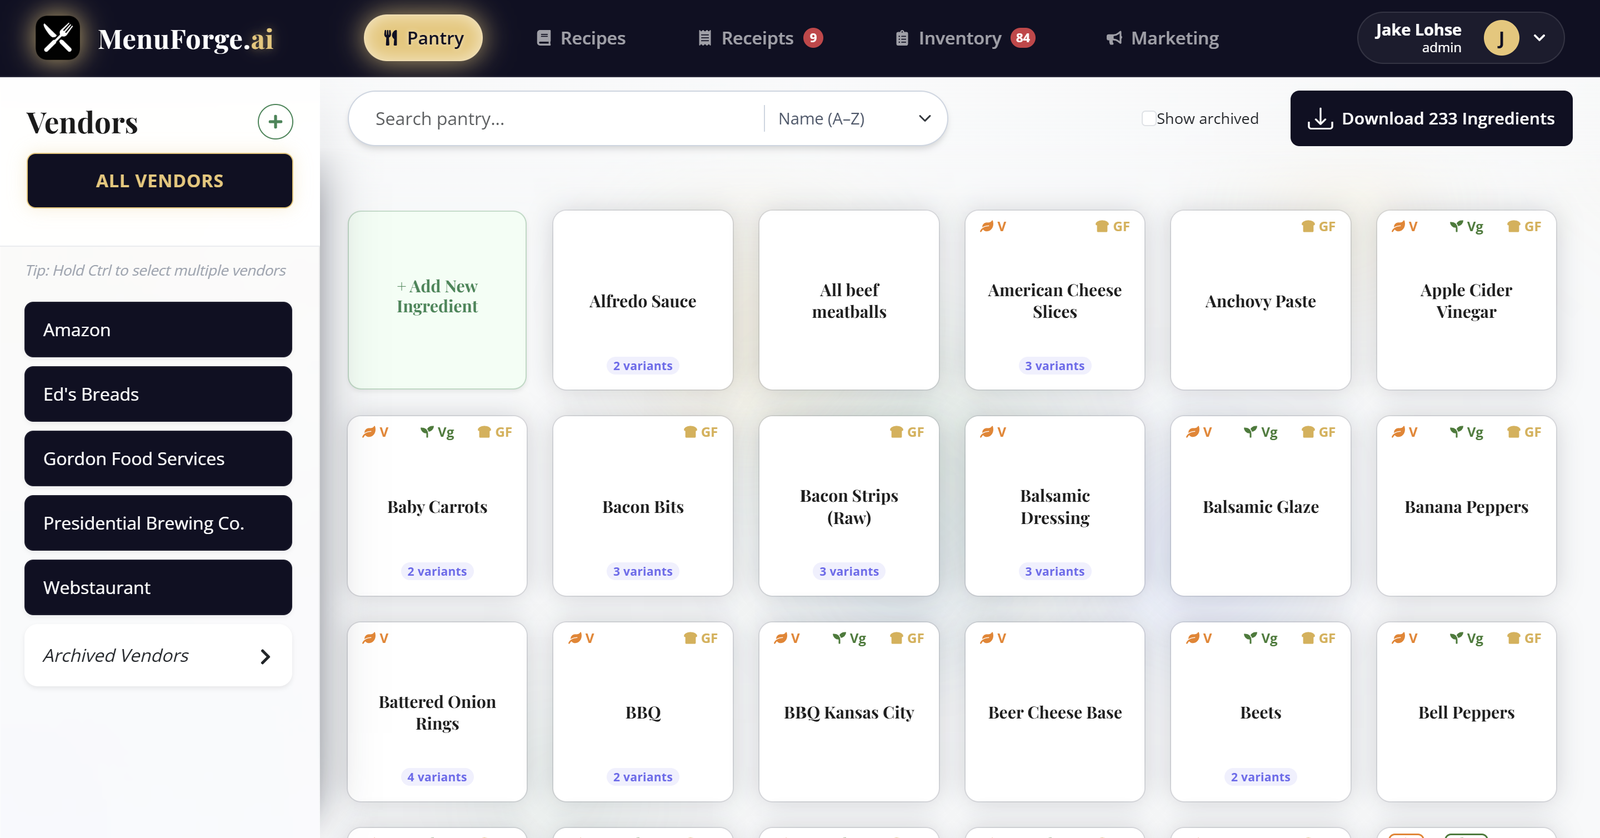This screenshot has width=1600, height=838.
Task: Open the All beef meatballs card
Action: click(x=849, y=300)
